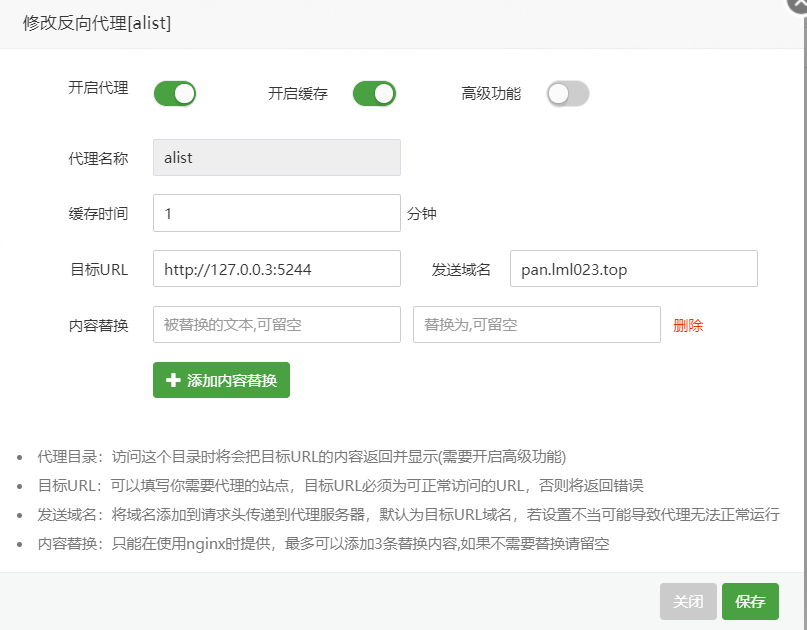Select the 发送域名 input field

tap(633, 269)
